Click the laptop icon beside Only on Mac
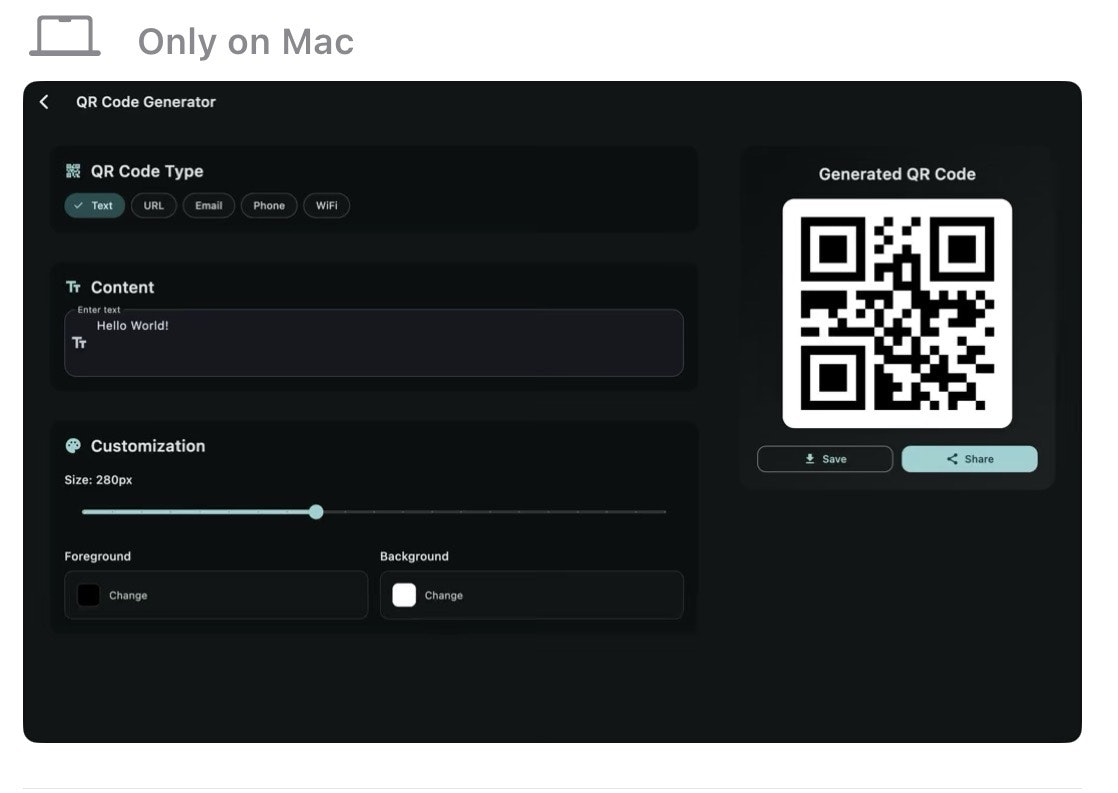 coord(65,36)
